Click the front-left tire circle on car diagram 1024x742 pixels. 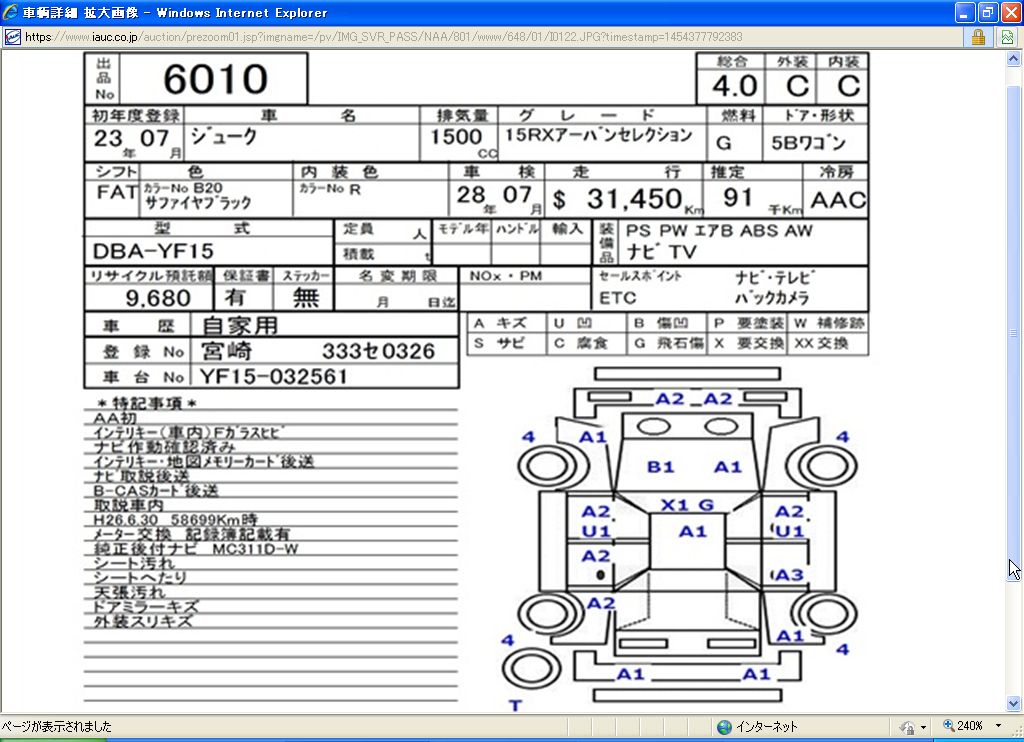(545, 465)
